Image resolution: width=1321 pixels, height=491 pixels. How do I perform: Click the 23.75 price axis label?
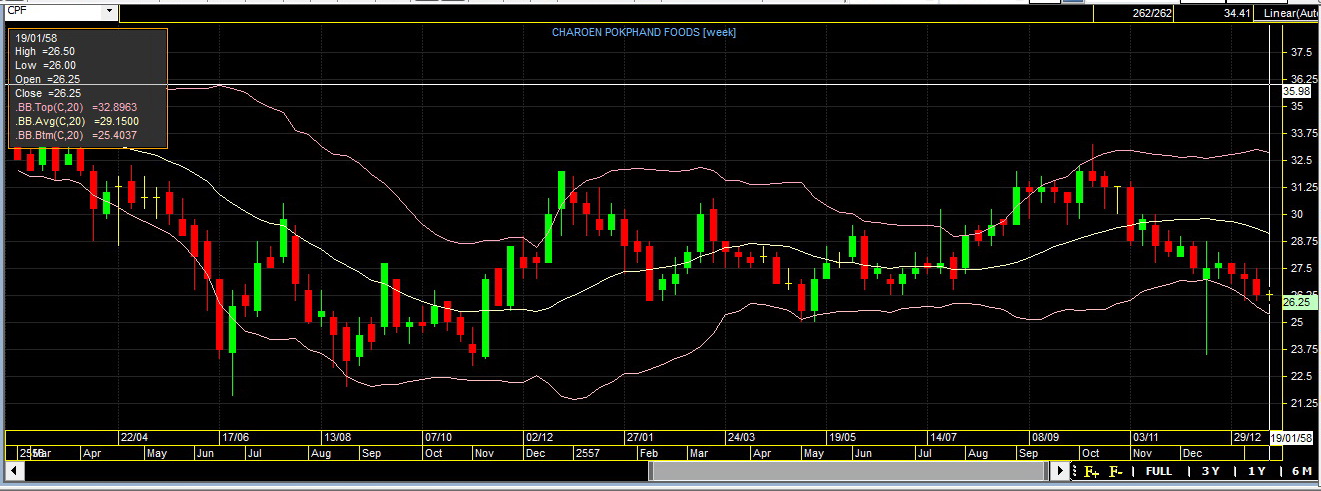1302,349
